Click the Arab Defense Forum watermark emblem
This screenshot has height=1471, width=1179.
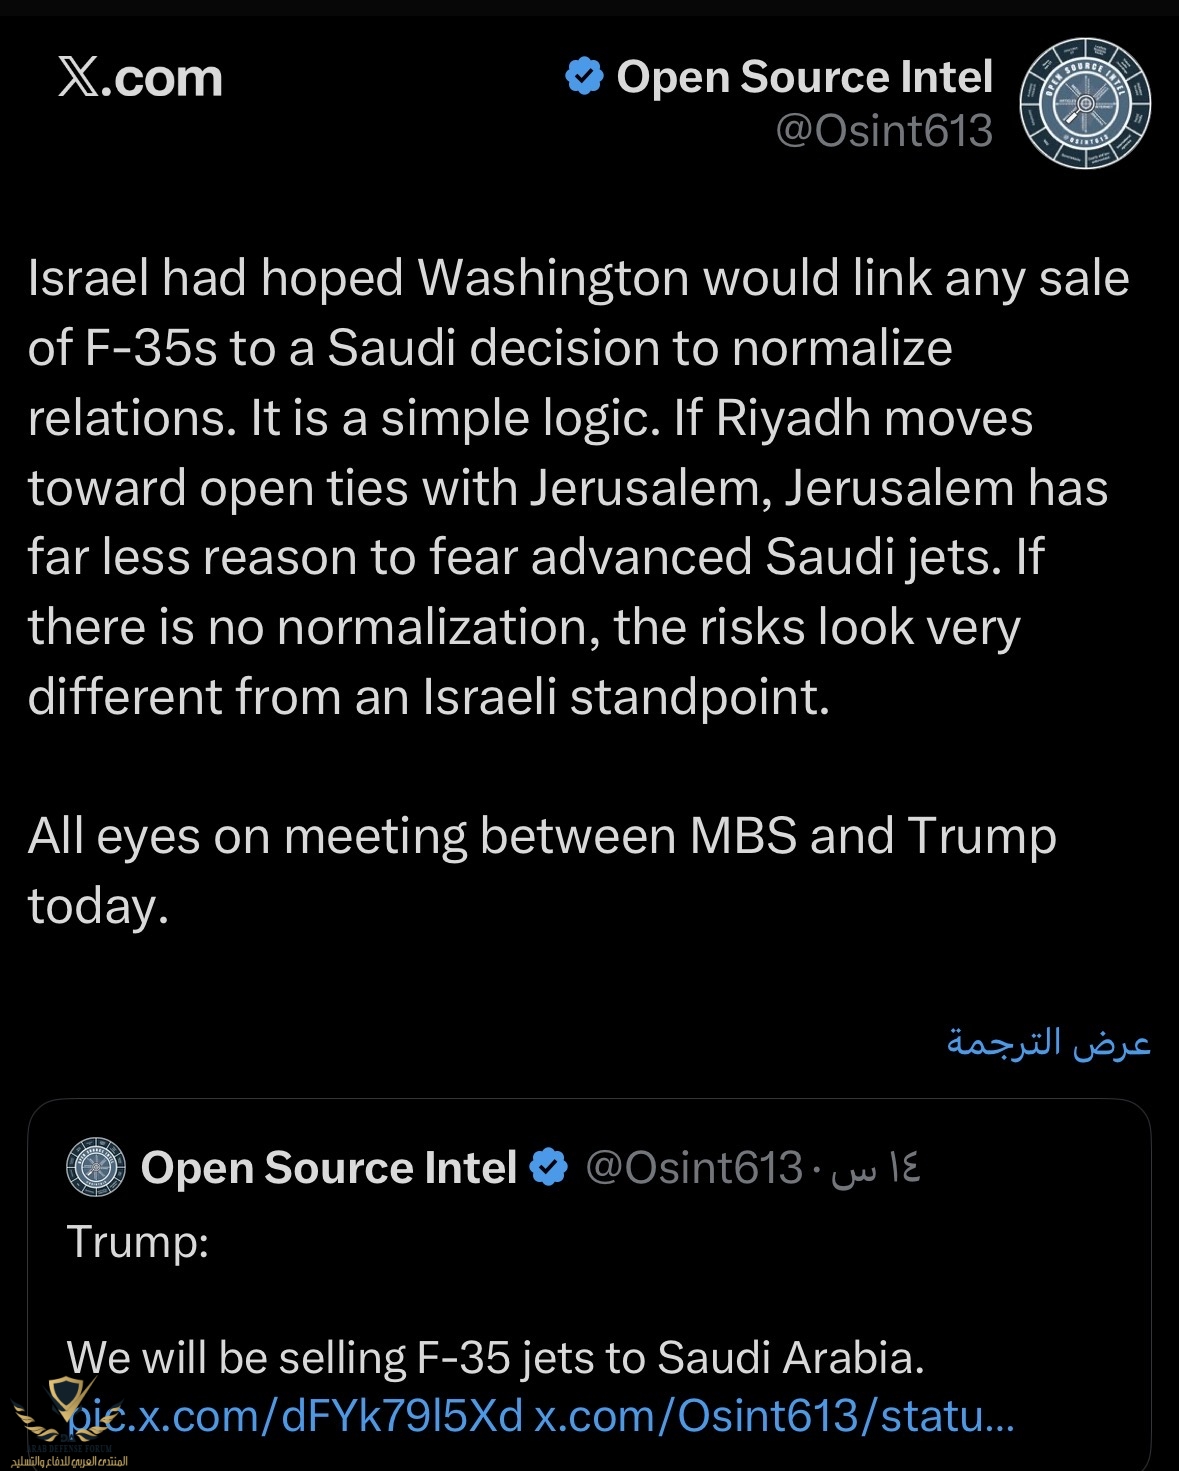[x=65, y=1410]
